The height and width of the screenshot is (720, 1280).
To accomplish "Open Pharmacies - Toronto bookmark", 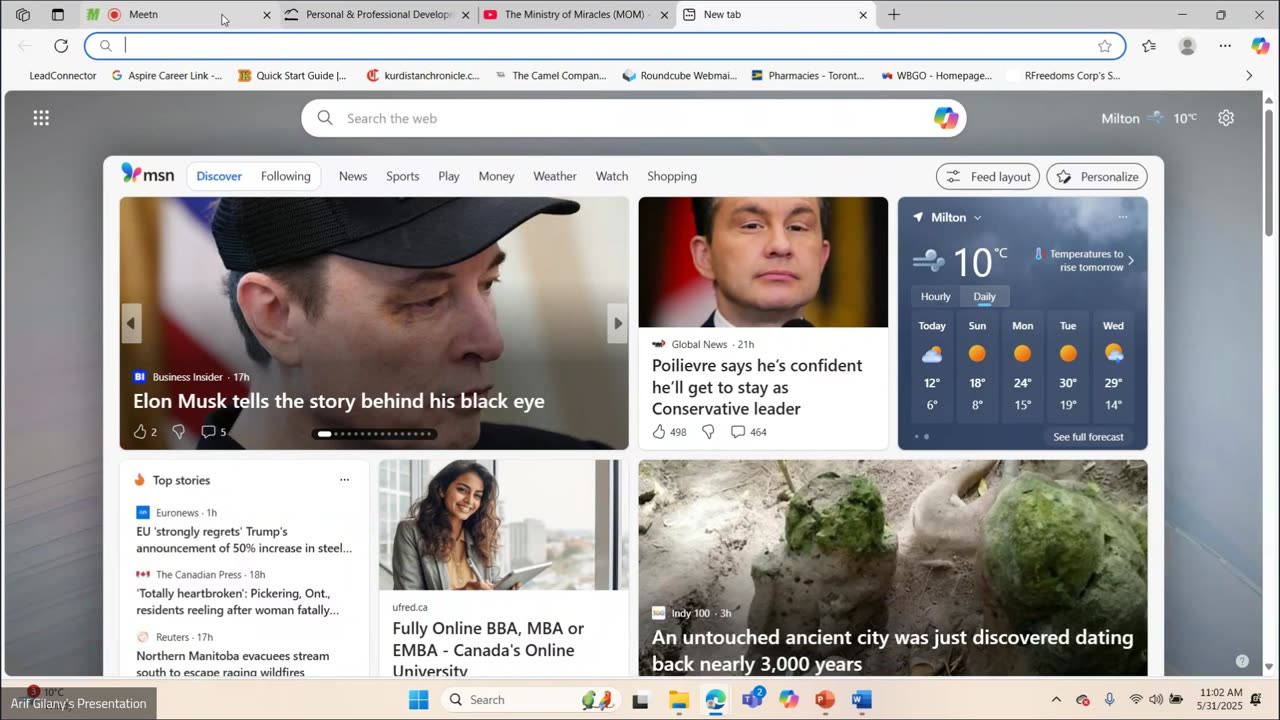I will (x=808, y=75).
